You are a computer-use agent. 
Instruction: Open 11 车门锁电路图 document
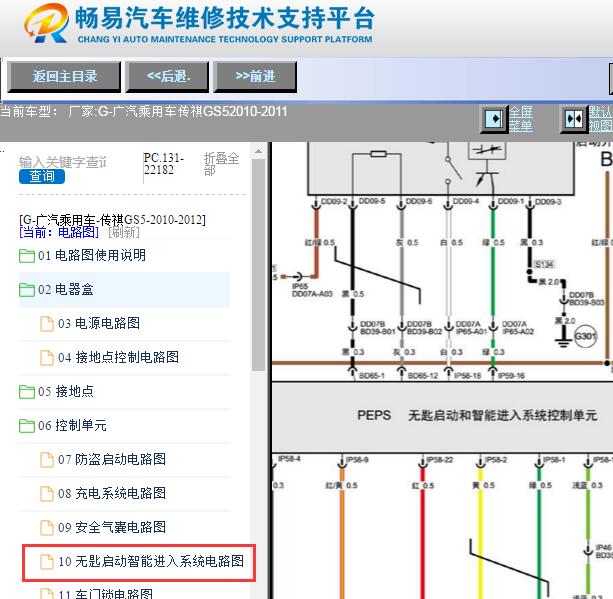point(106,594)
